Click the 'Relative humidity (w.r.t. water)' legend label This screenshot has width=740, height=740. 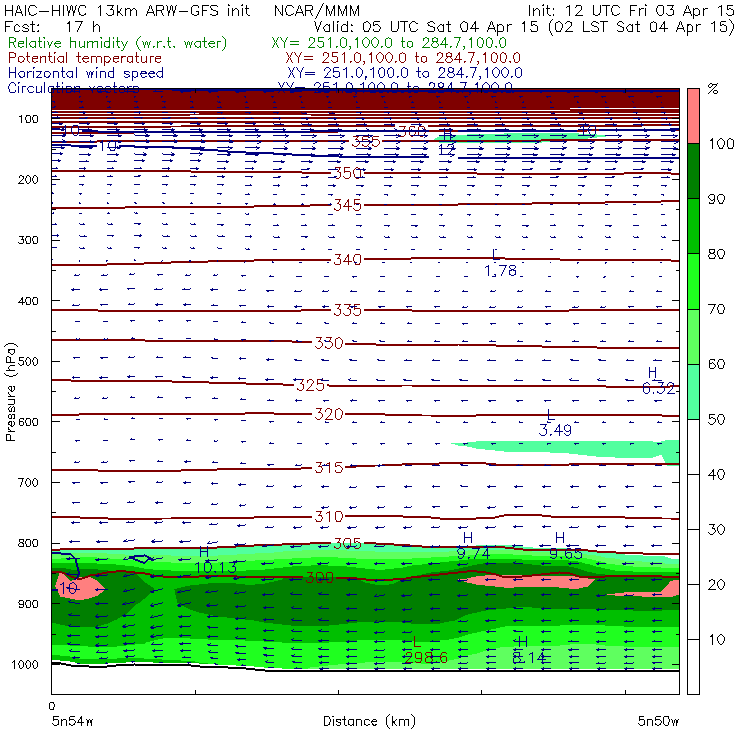point(118,43)
